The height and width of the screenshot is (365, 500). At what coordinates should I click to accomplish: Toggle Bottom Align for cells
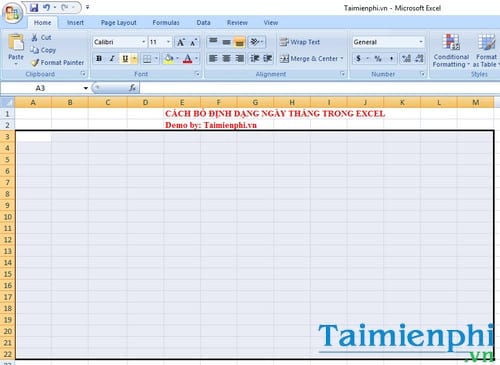coord(239,42)
